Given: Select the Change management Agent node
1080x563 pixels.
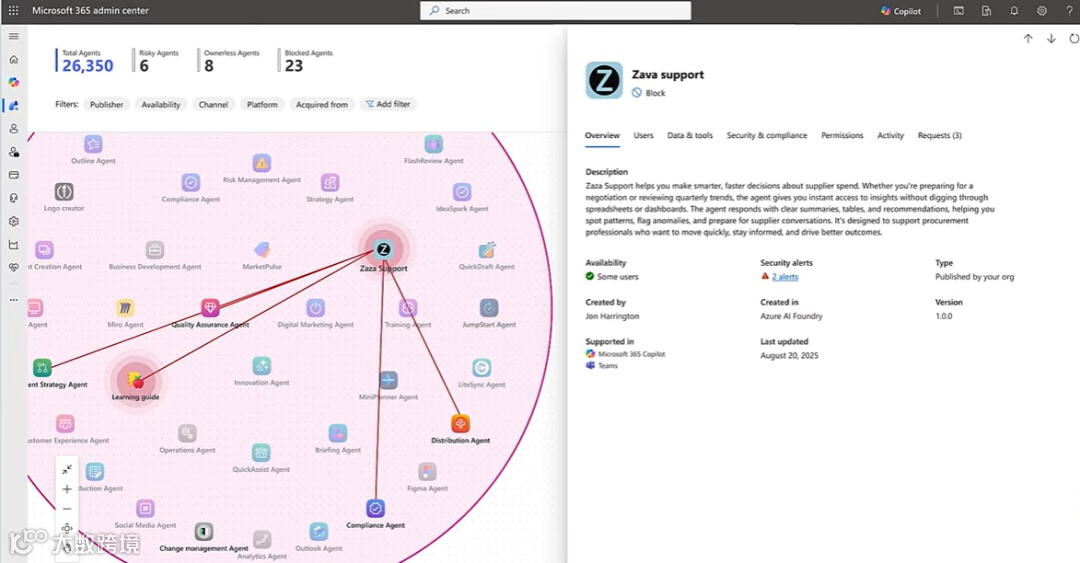Looking at the screenshot, I should (x=203, y=532).
